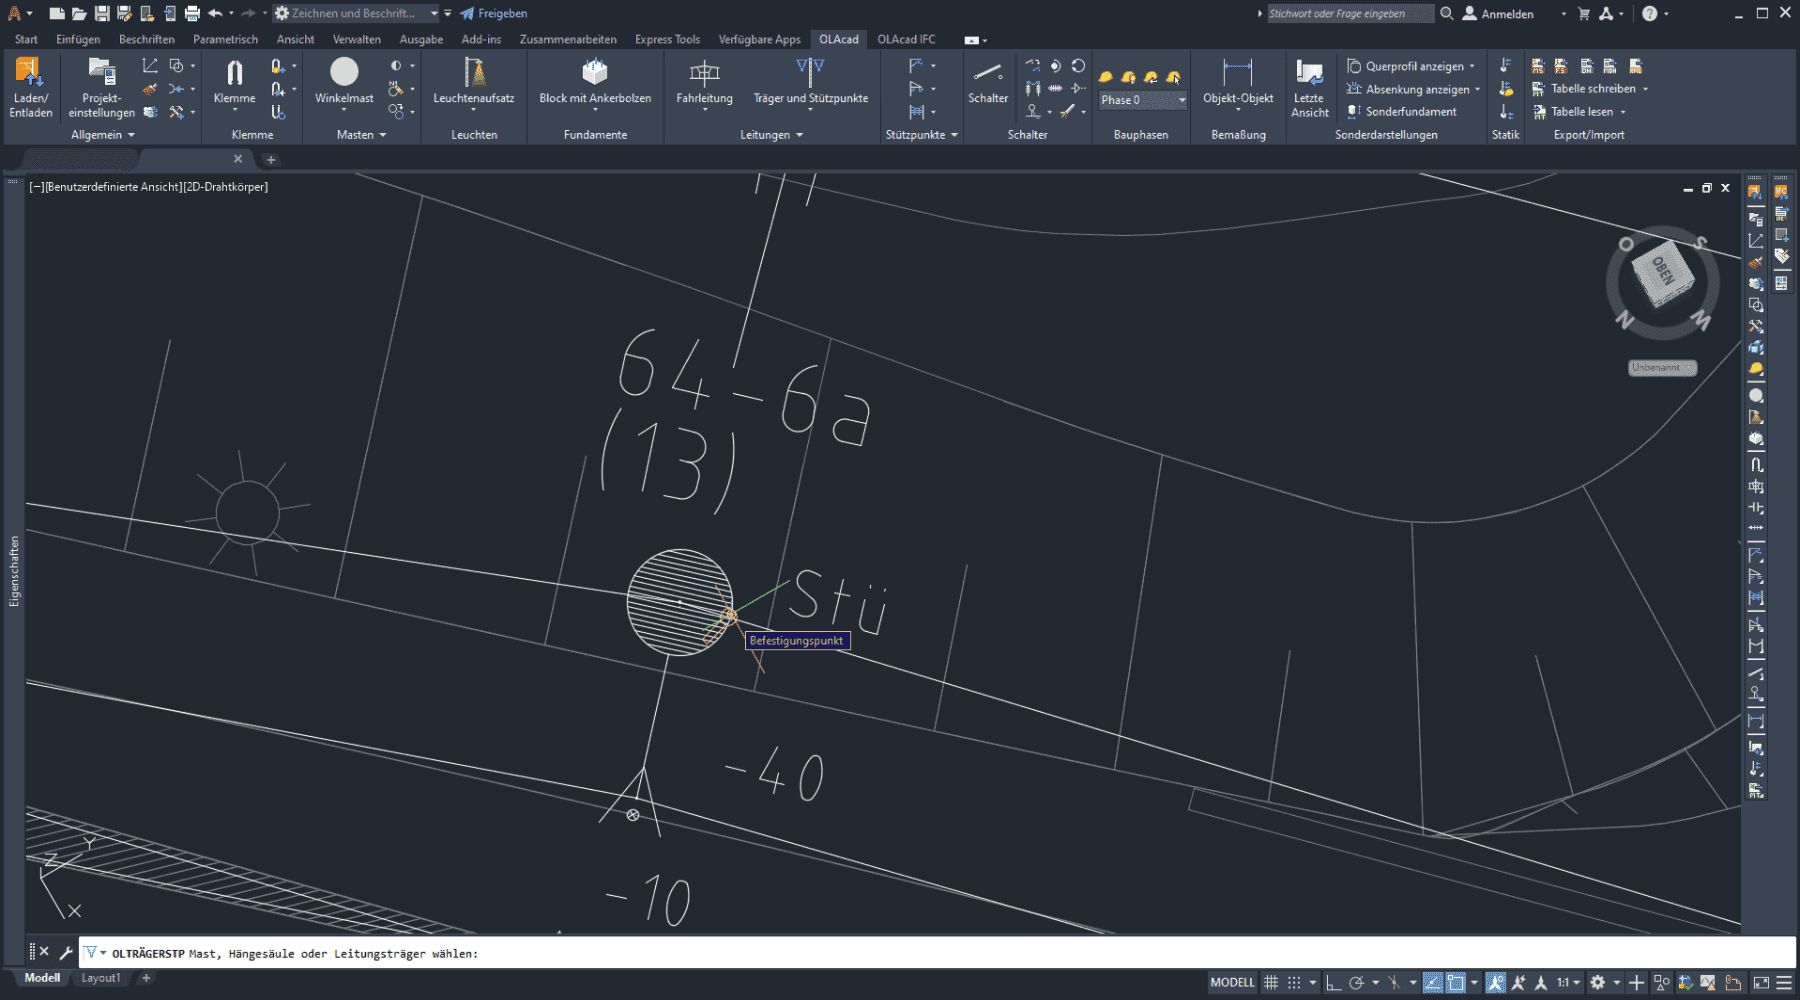Open the Phase 0 dropdown

(1181, 100)
